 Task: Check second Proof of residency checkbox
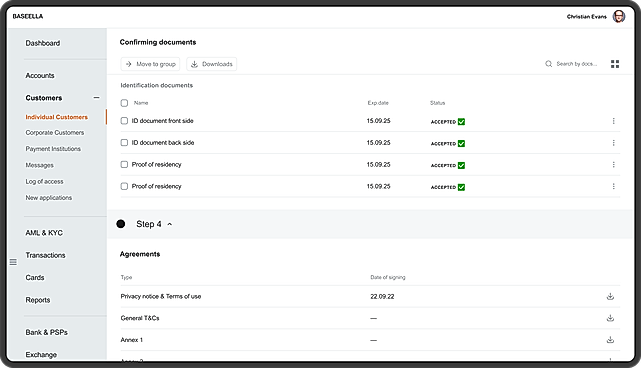[124, 186]
